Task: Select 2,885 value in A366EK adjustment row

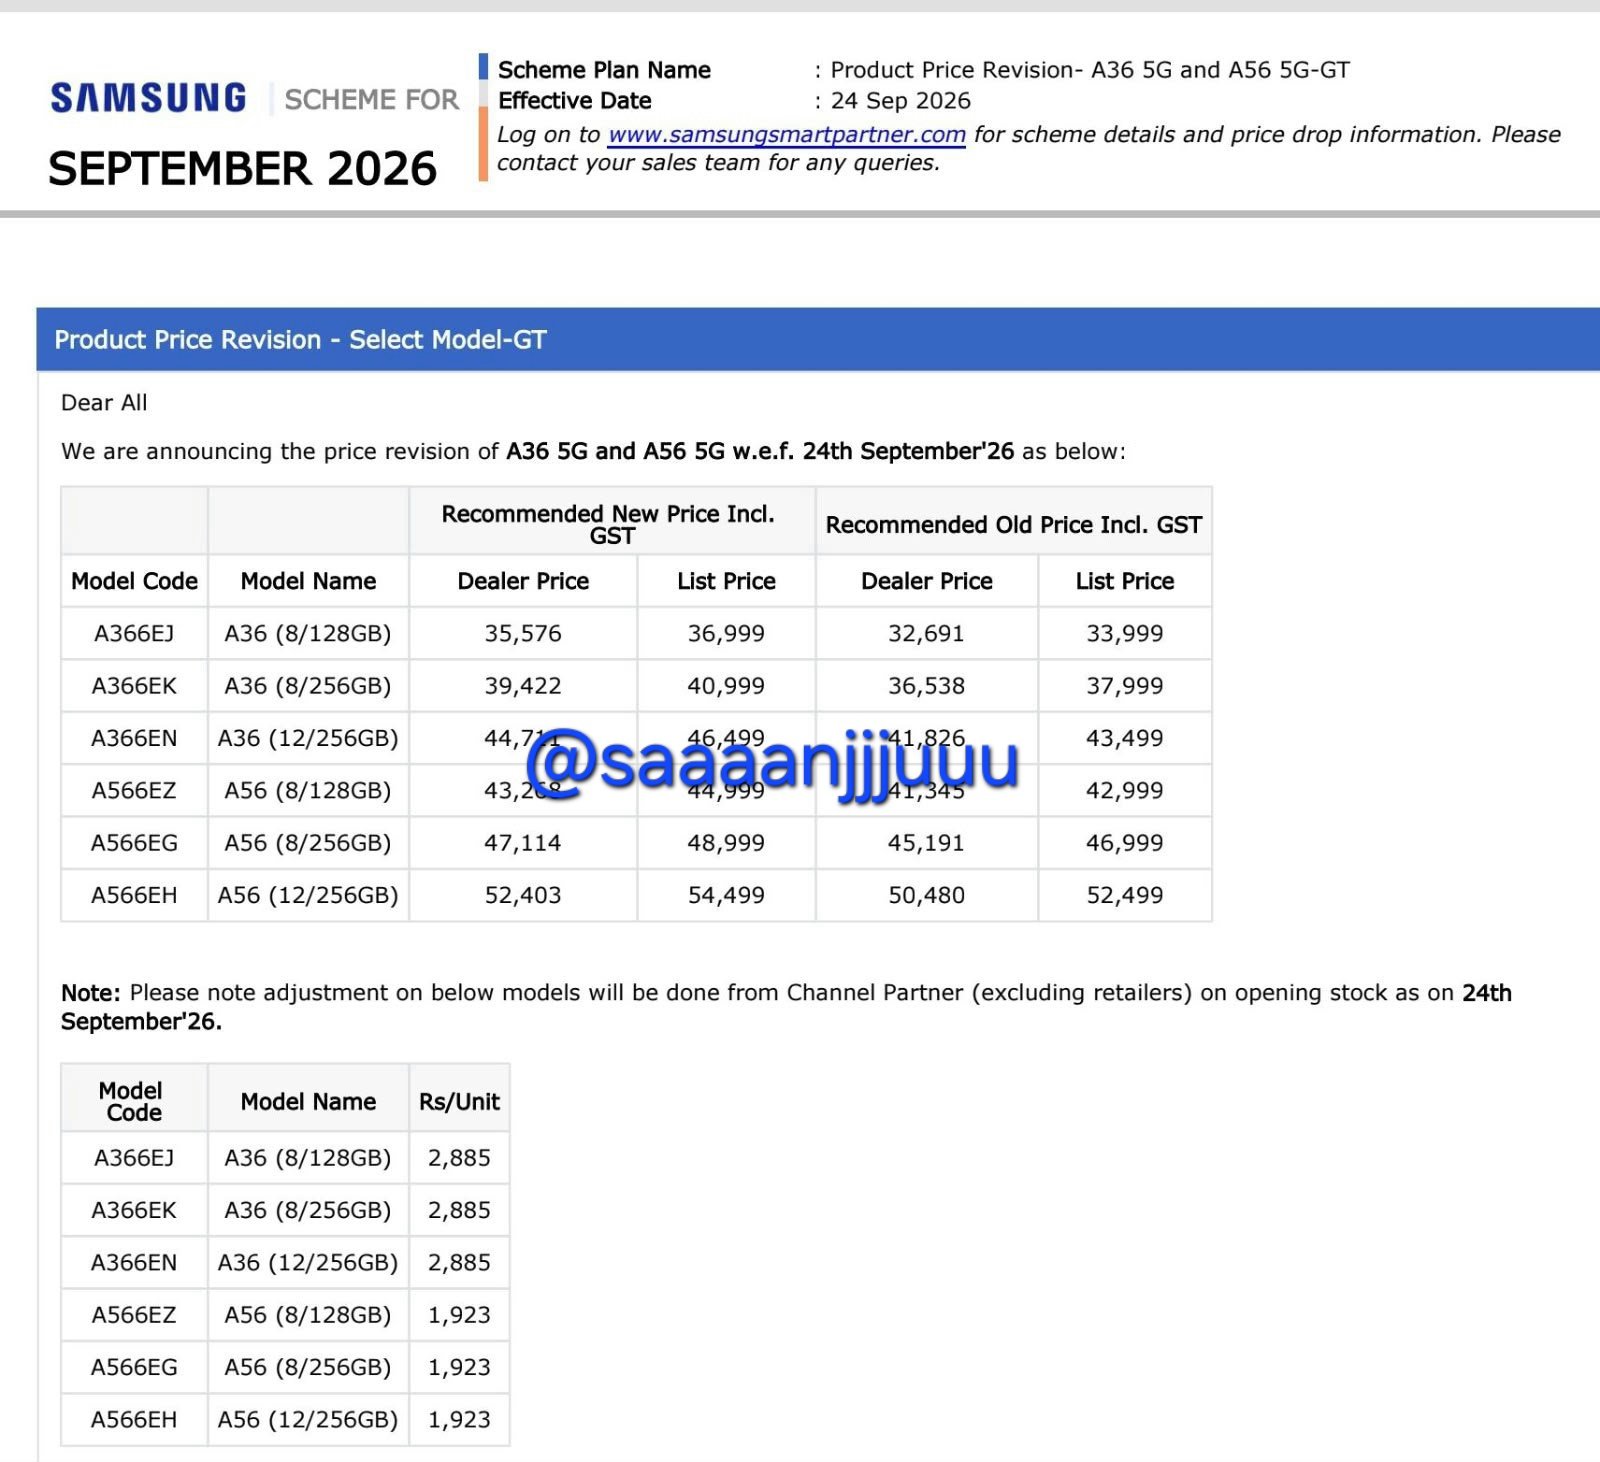Action: click(x=459, y=1210)
